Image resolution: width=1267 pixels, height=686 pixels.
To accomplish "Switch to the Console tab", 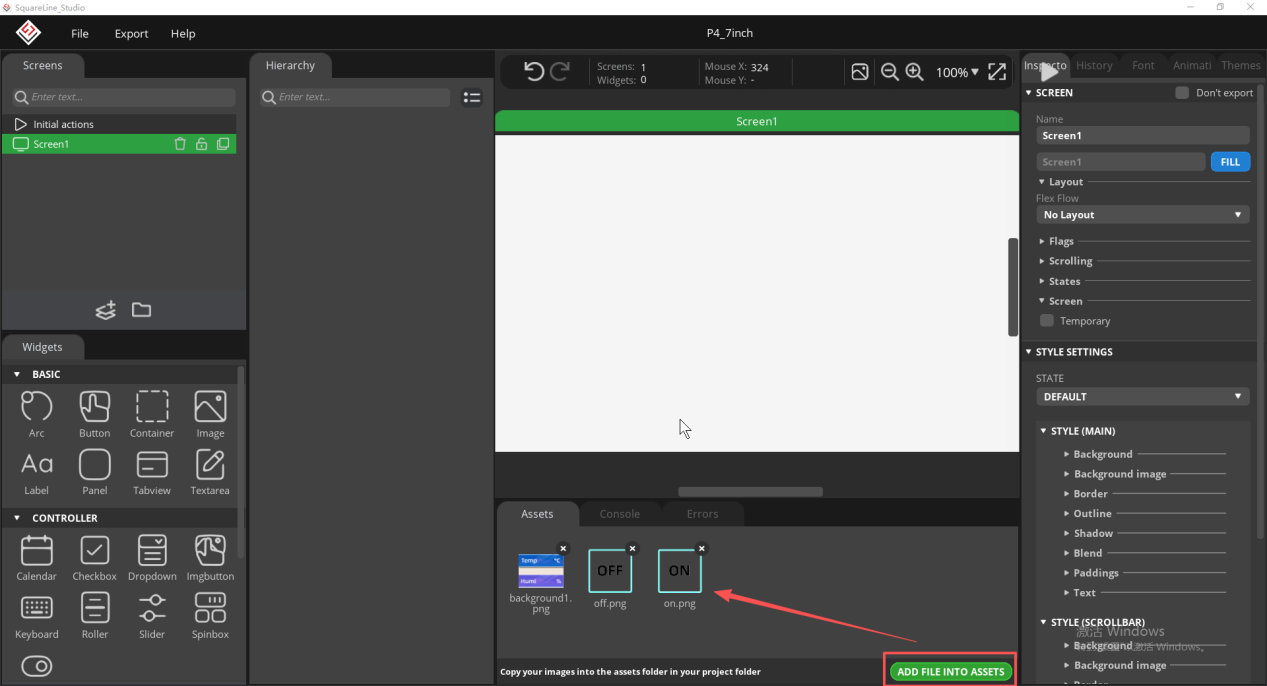I will [620, 514].
